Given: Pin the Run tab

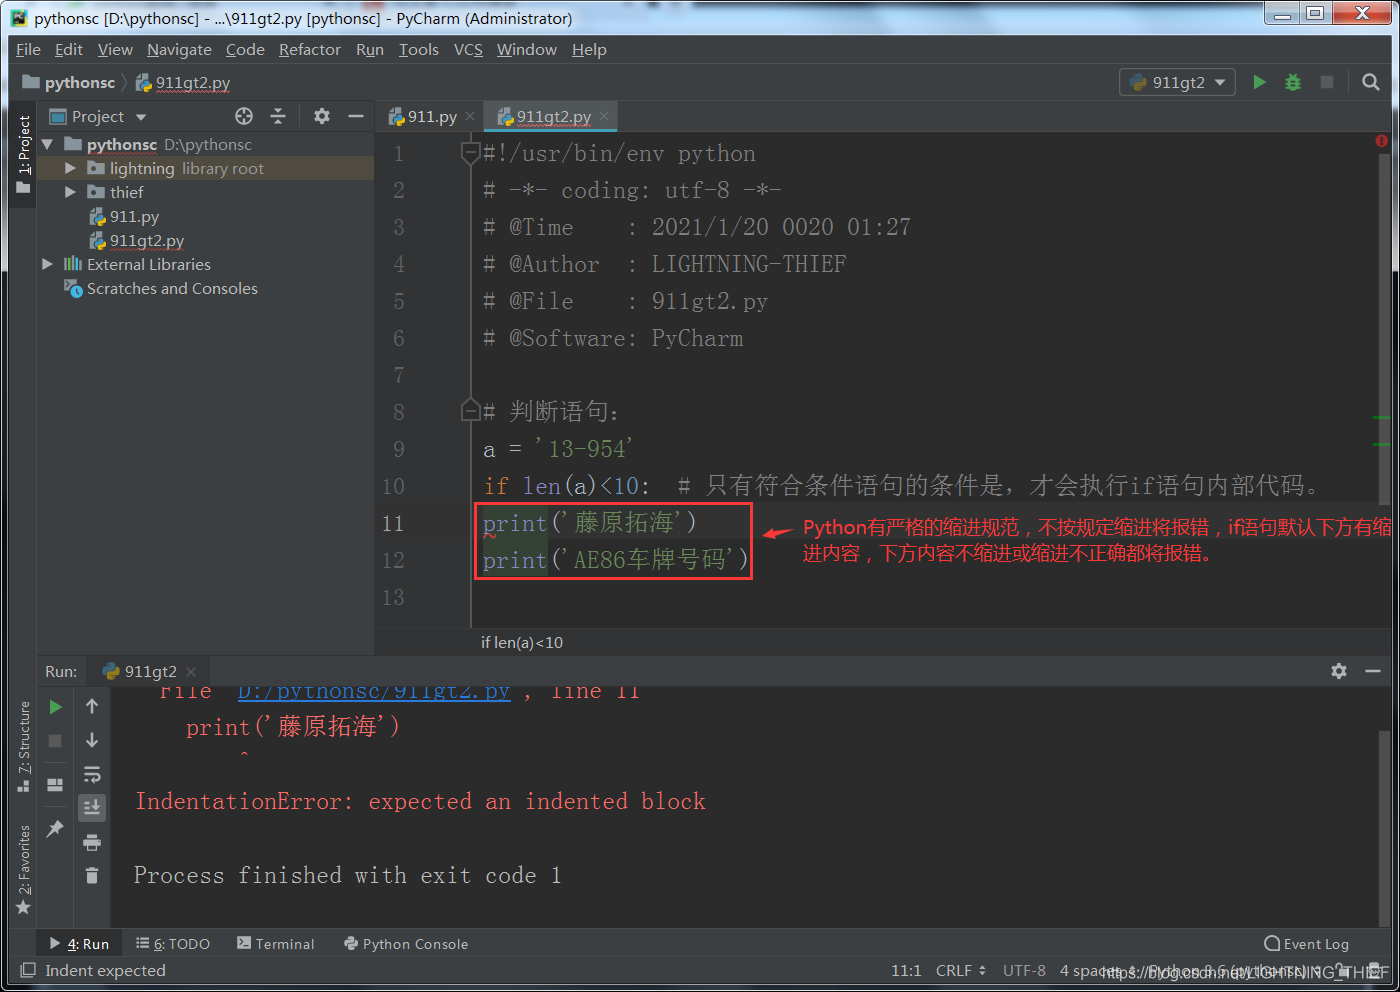Looking at the screenshot, I should tap(55, 828).
